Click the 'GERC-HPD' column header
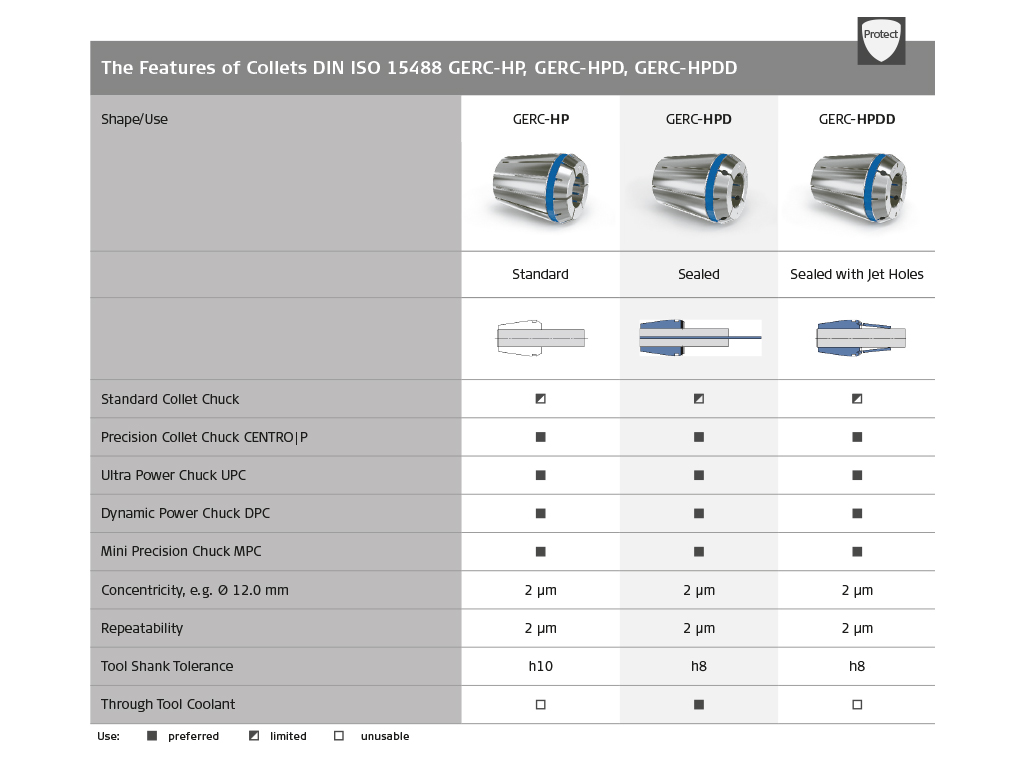This screenshot has height=768, width=1024. (x=699, y=120)
